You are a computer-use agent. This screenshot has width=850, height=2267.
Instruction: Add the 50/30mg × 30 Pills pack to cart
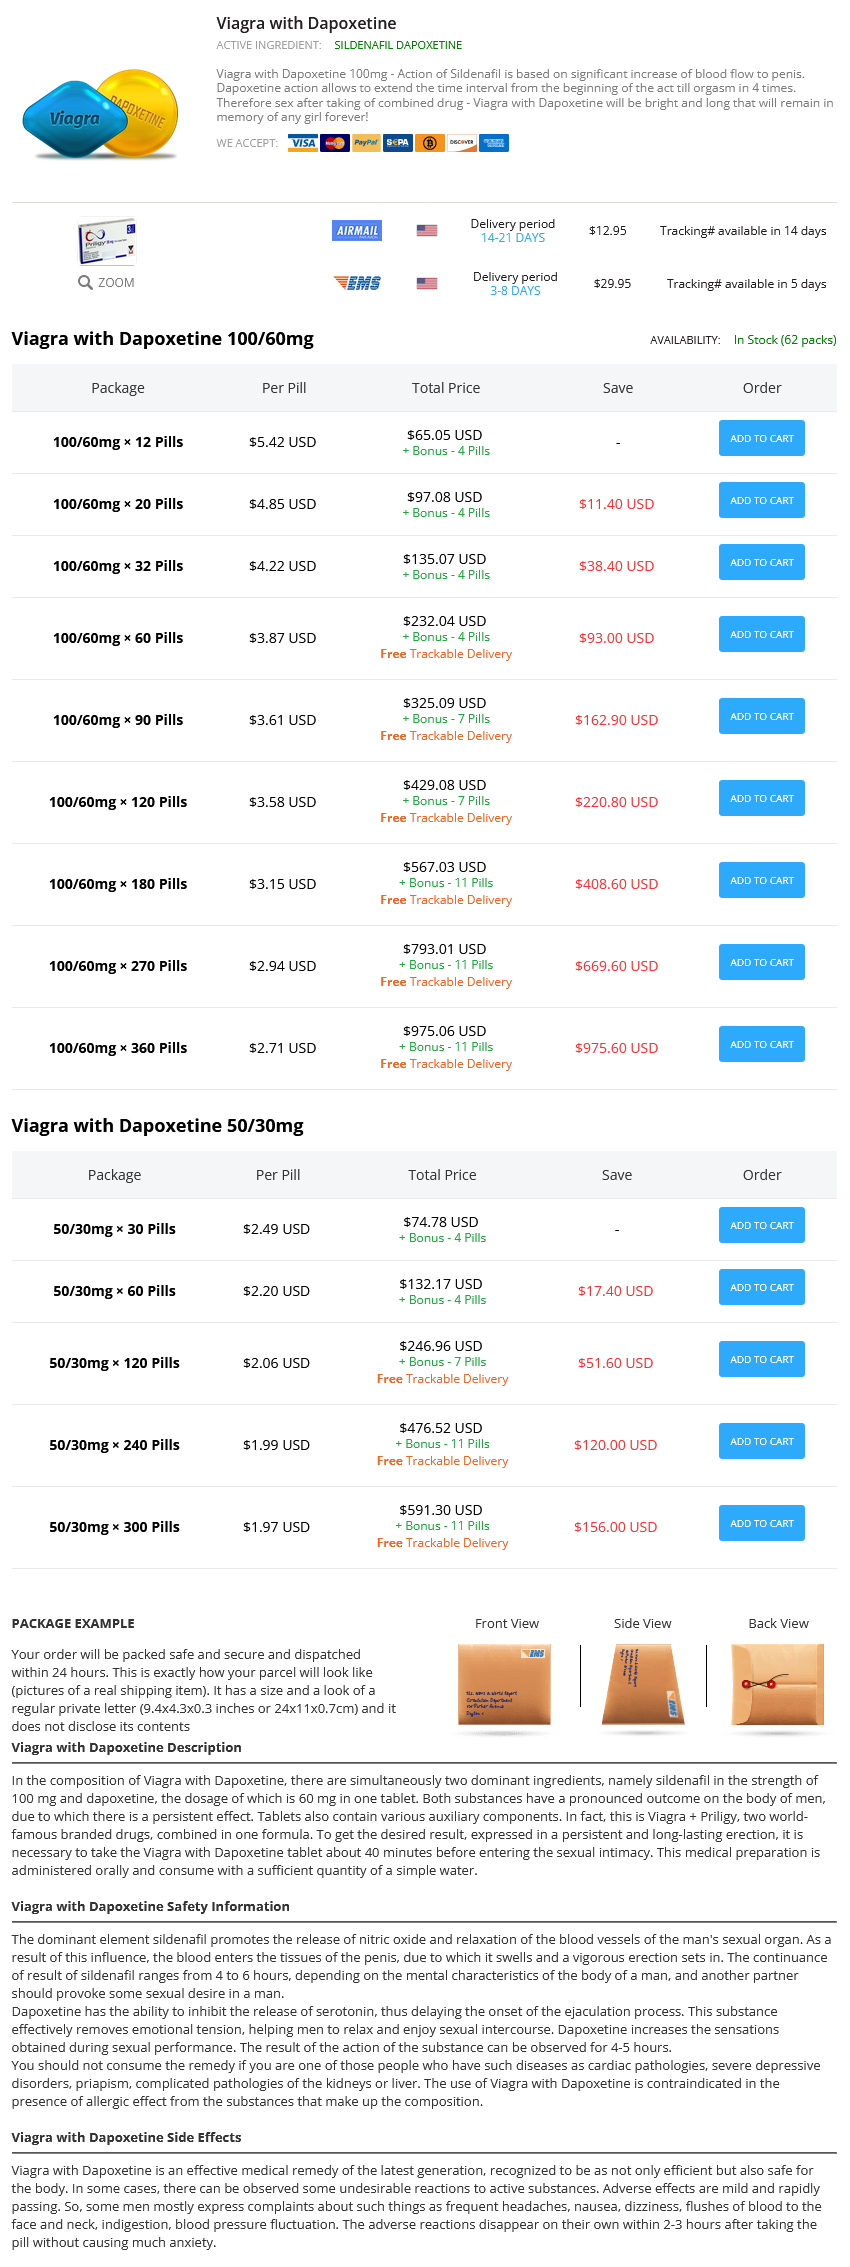pos(762,1225)
